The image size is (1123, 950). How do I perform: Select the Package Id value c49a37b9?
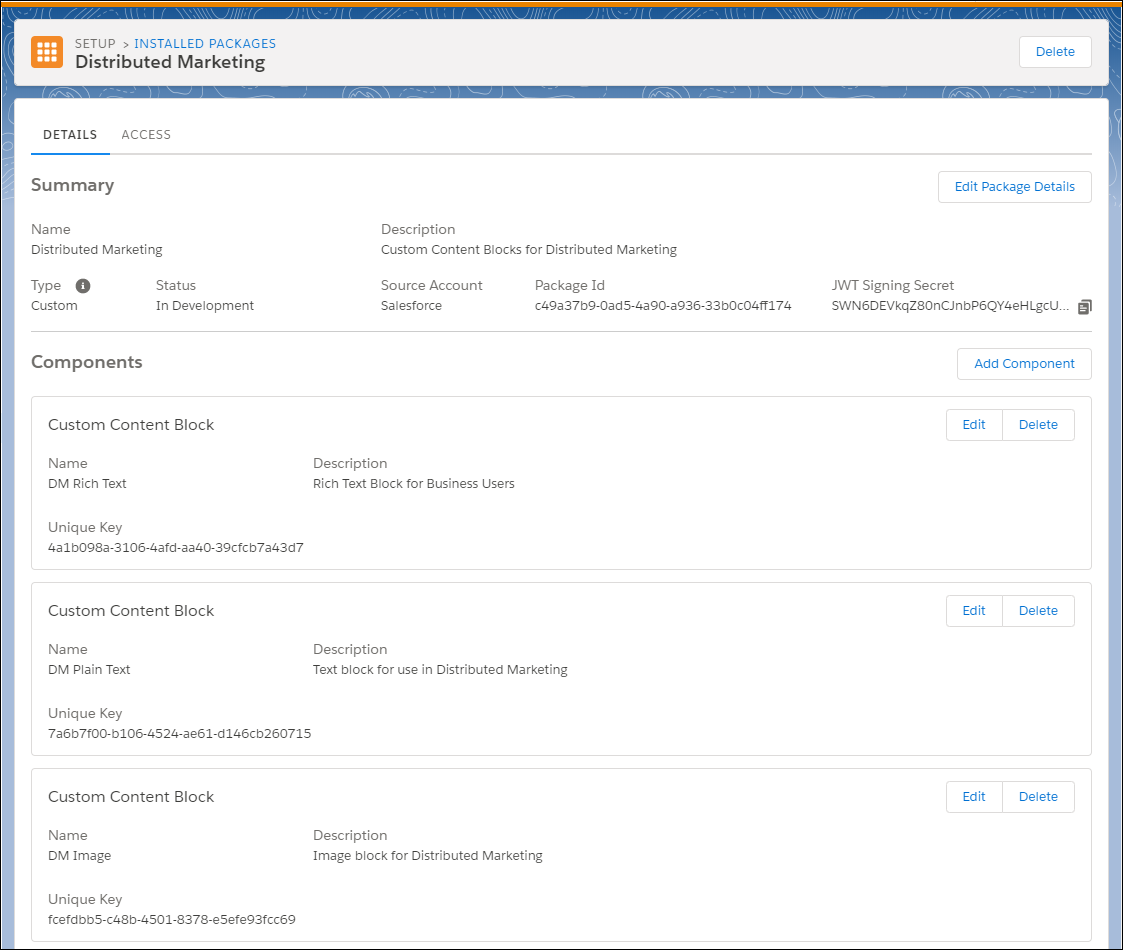[x=662, y=306]
